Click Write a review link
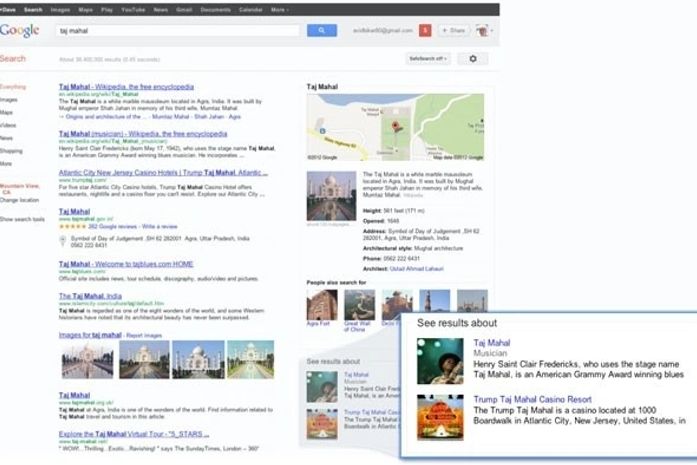 coord(160,226)
